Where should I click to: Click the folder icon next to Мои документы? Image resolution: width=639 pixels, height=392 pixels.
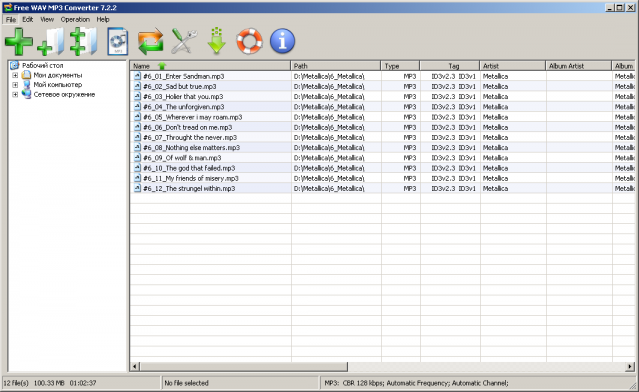(26, 75)
